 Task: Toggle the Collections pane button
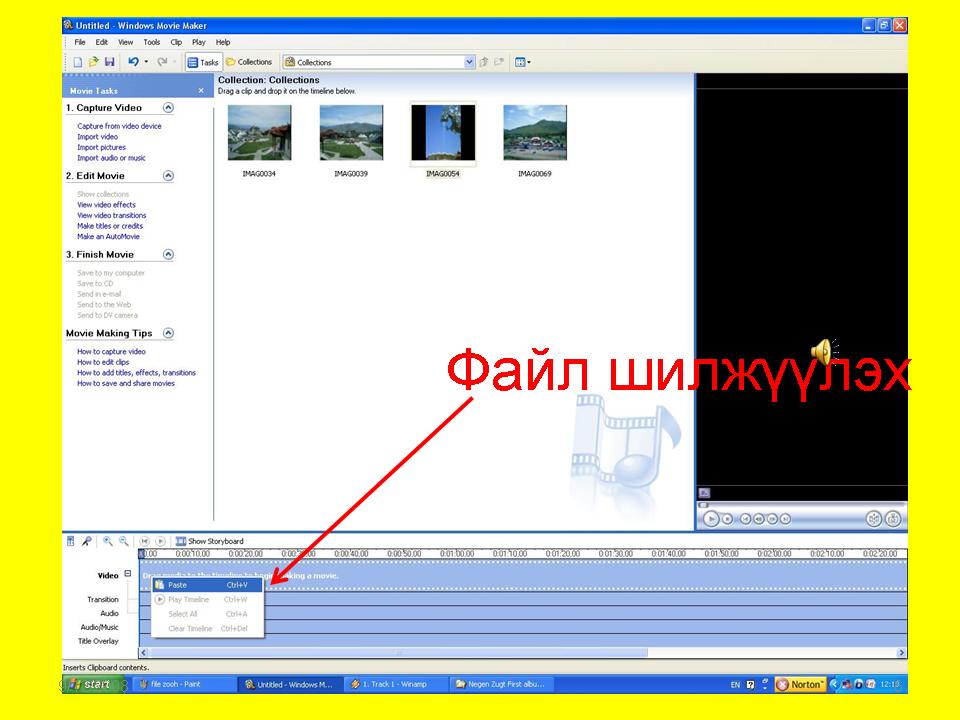(x=249, y=62)
